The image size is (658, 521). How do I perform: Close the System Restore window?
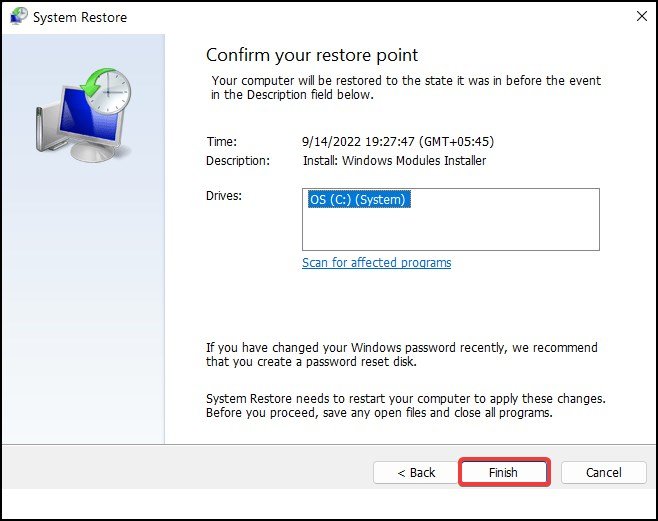[642, 16]
